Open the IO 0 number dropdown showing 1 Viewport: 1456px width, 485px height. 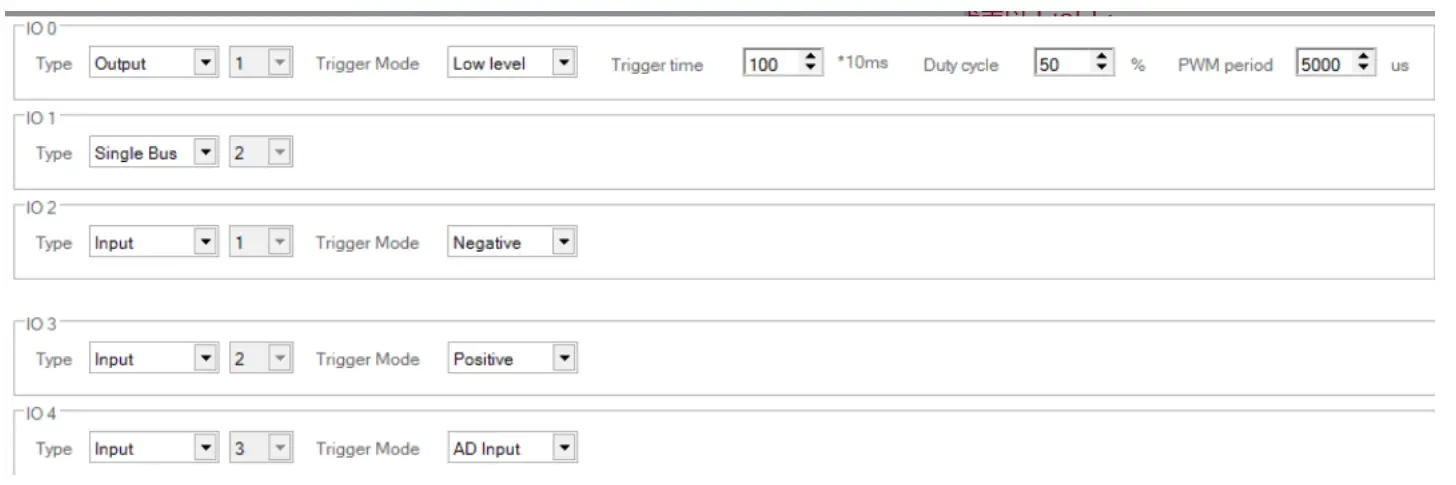pyautogui.click(x=261, y=63)
